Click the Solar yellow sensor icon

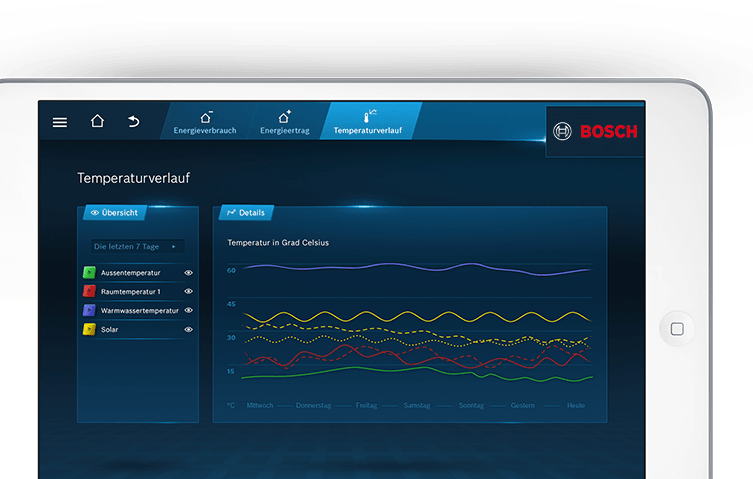[x=89, y=329]
